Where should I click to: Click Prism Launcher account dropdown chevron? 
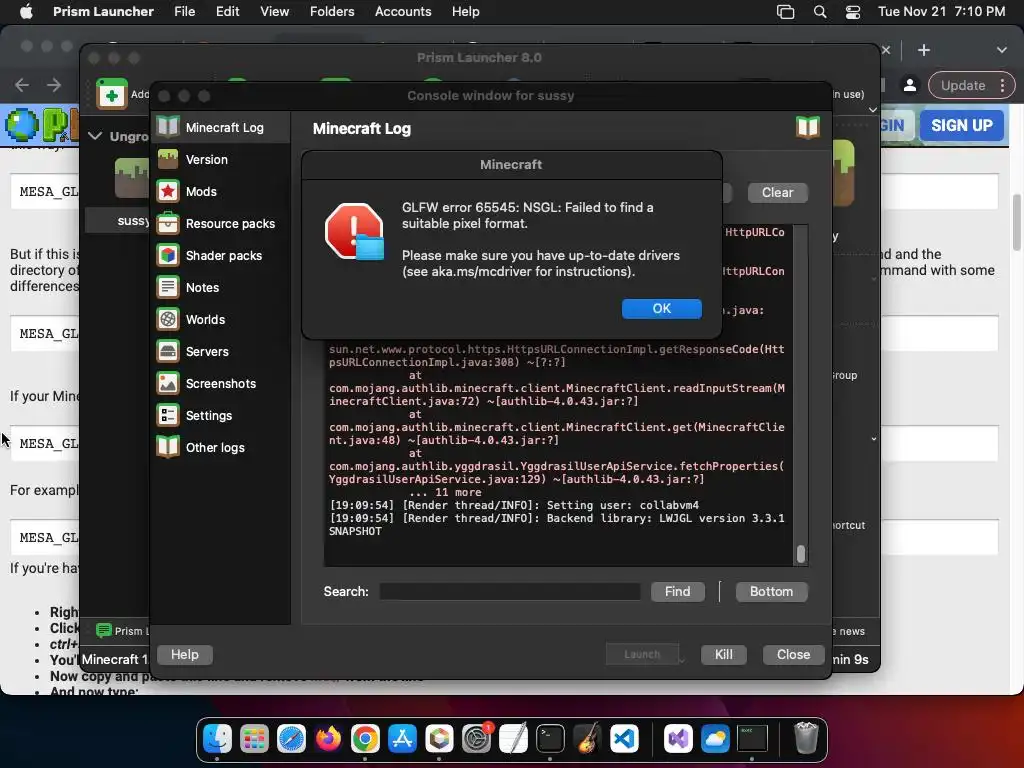click(872, 110)
